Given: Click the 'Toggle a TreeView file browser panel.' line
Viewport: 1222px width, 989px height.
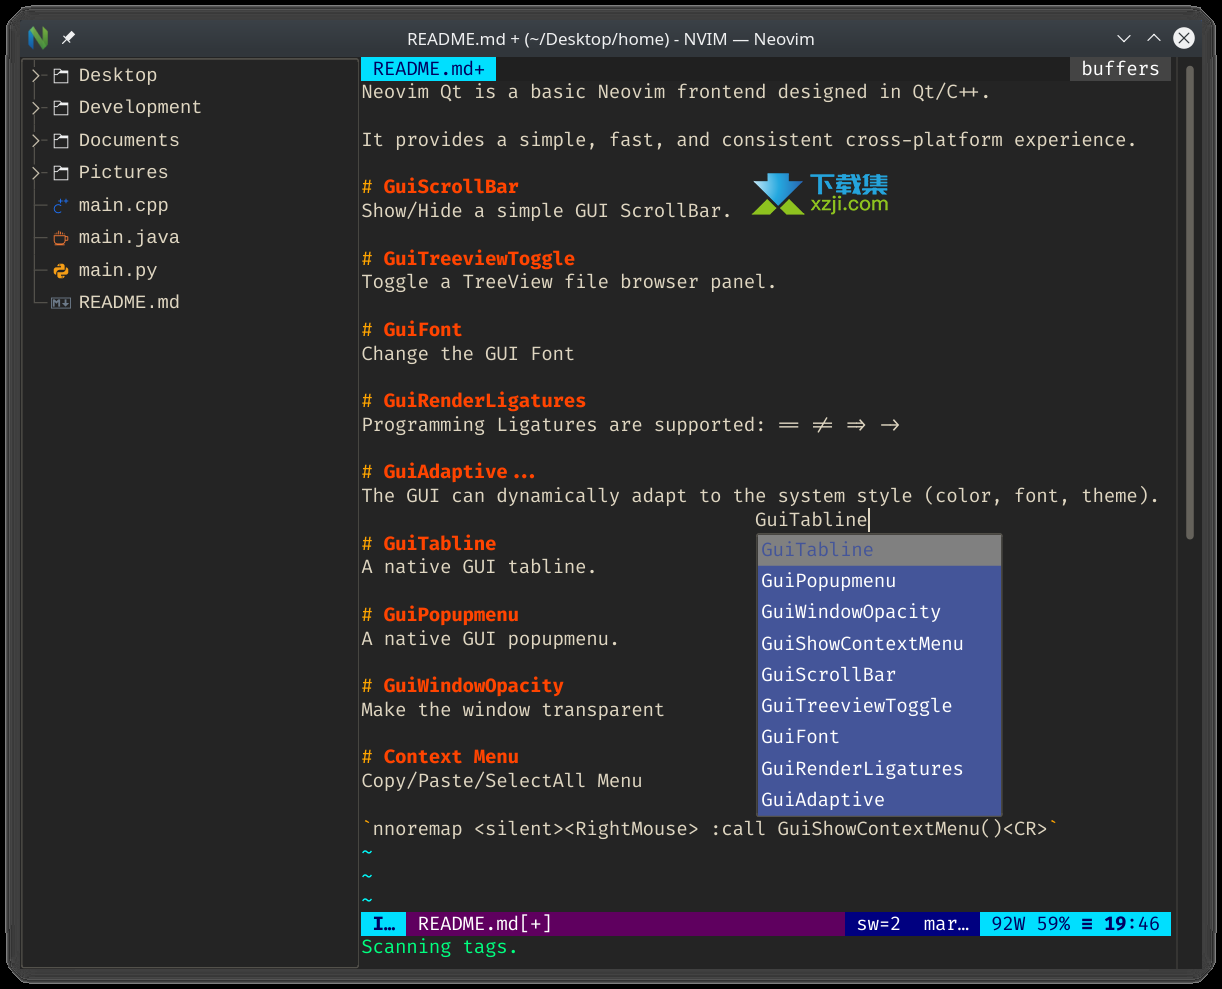Looking at the screenshot, I should tap(569, 282).
